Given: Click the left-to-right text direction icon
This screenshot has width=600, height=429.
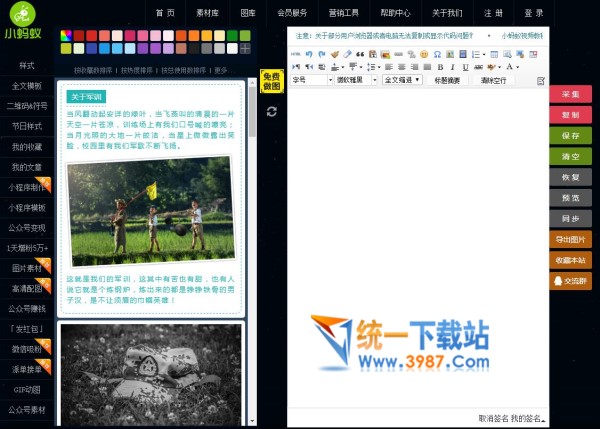Looking at the screenshot, I should click(296, 67).
